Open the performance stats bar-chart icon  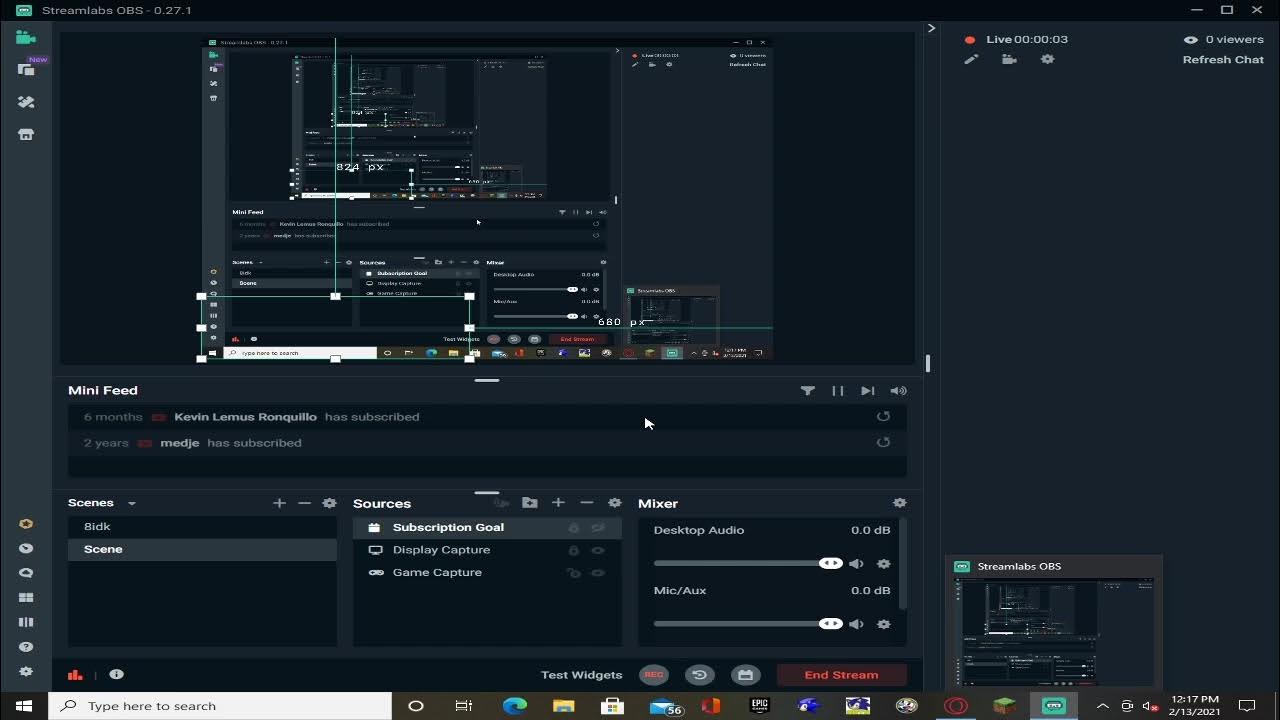[x=75, y=674]
